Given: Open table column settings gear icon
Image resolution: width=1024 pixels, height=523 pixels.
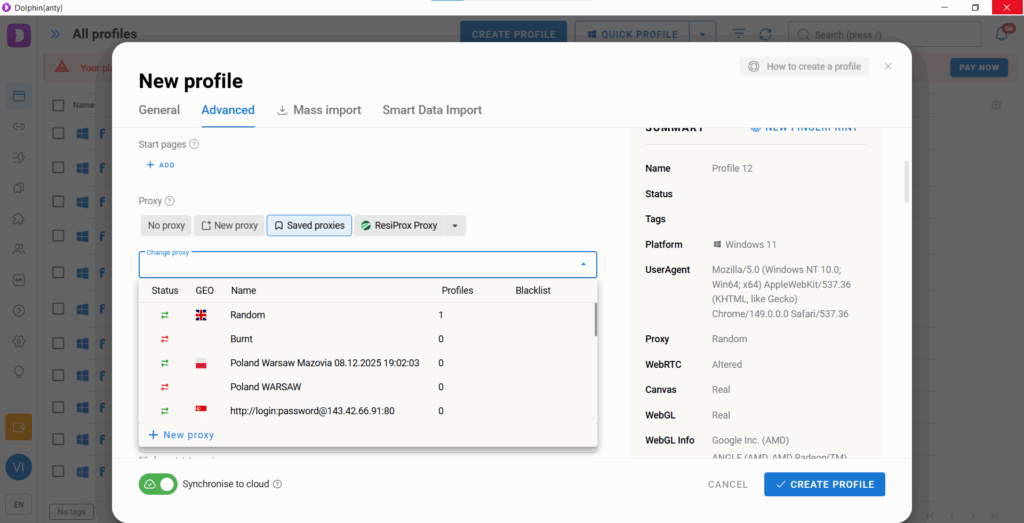Looking at the screenshot, I should pos(996,104).
